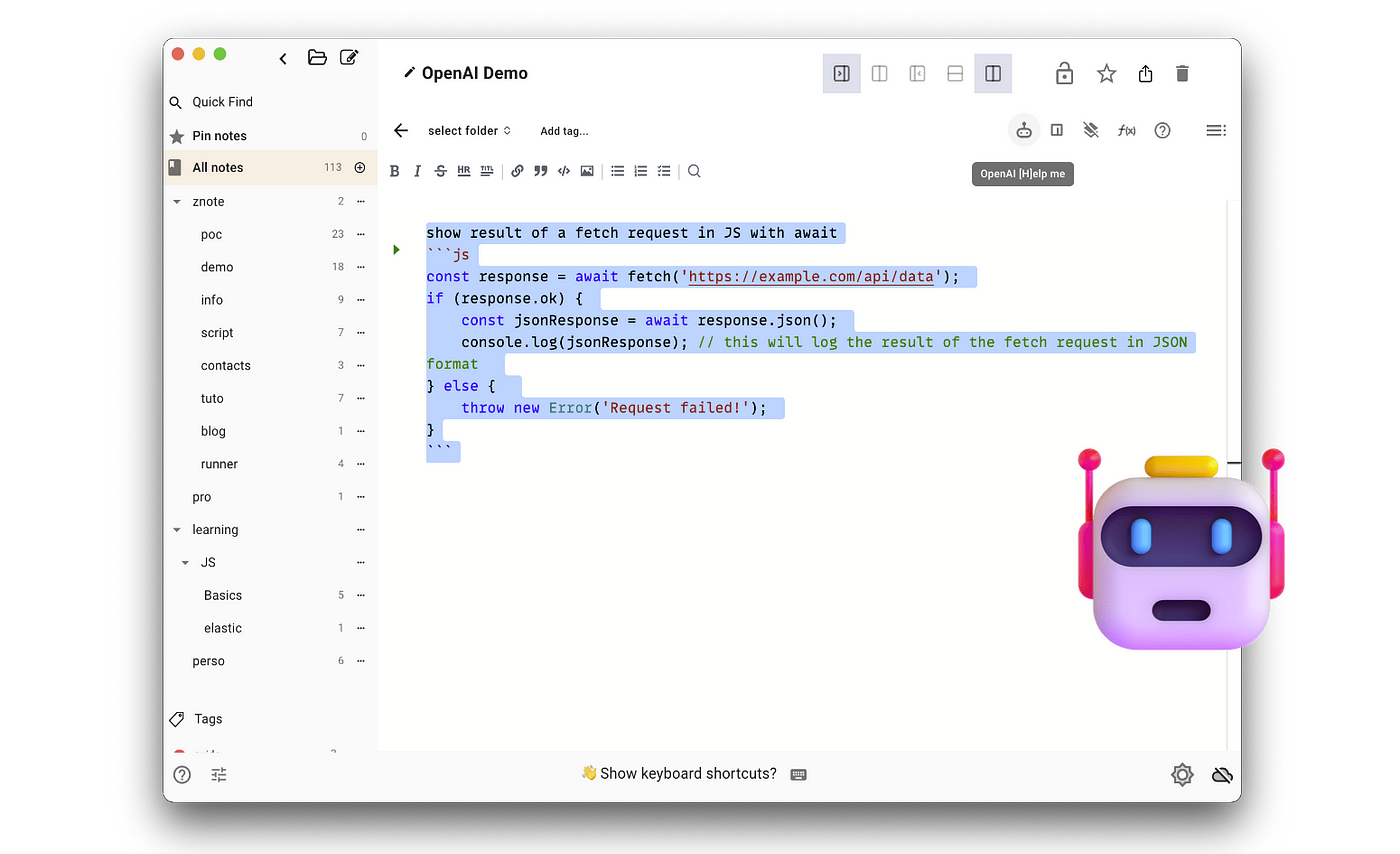Open the table of contents list icon
This screenshot has width=1400, height=854.
click(x=1215, y=130)
